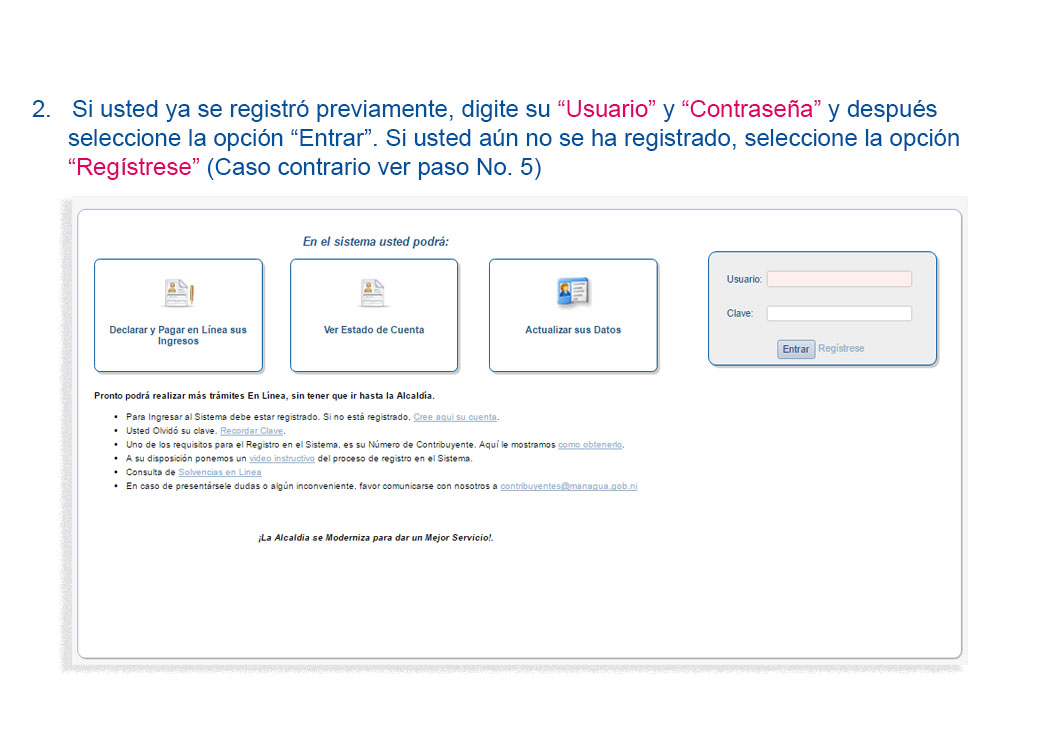Viewport: 1040px width, 730px height.
Task: Open the 'Declarar y Pagar en Línea sus Ingresos' label
Action: (x=178, y=335)
